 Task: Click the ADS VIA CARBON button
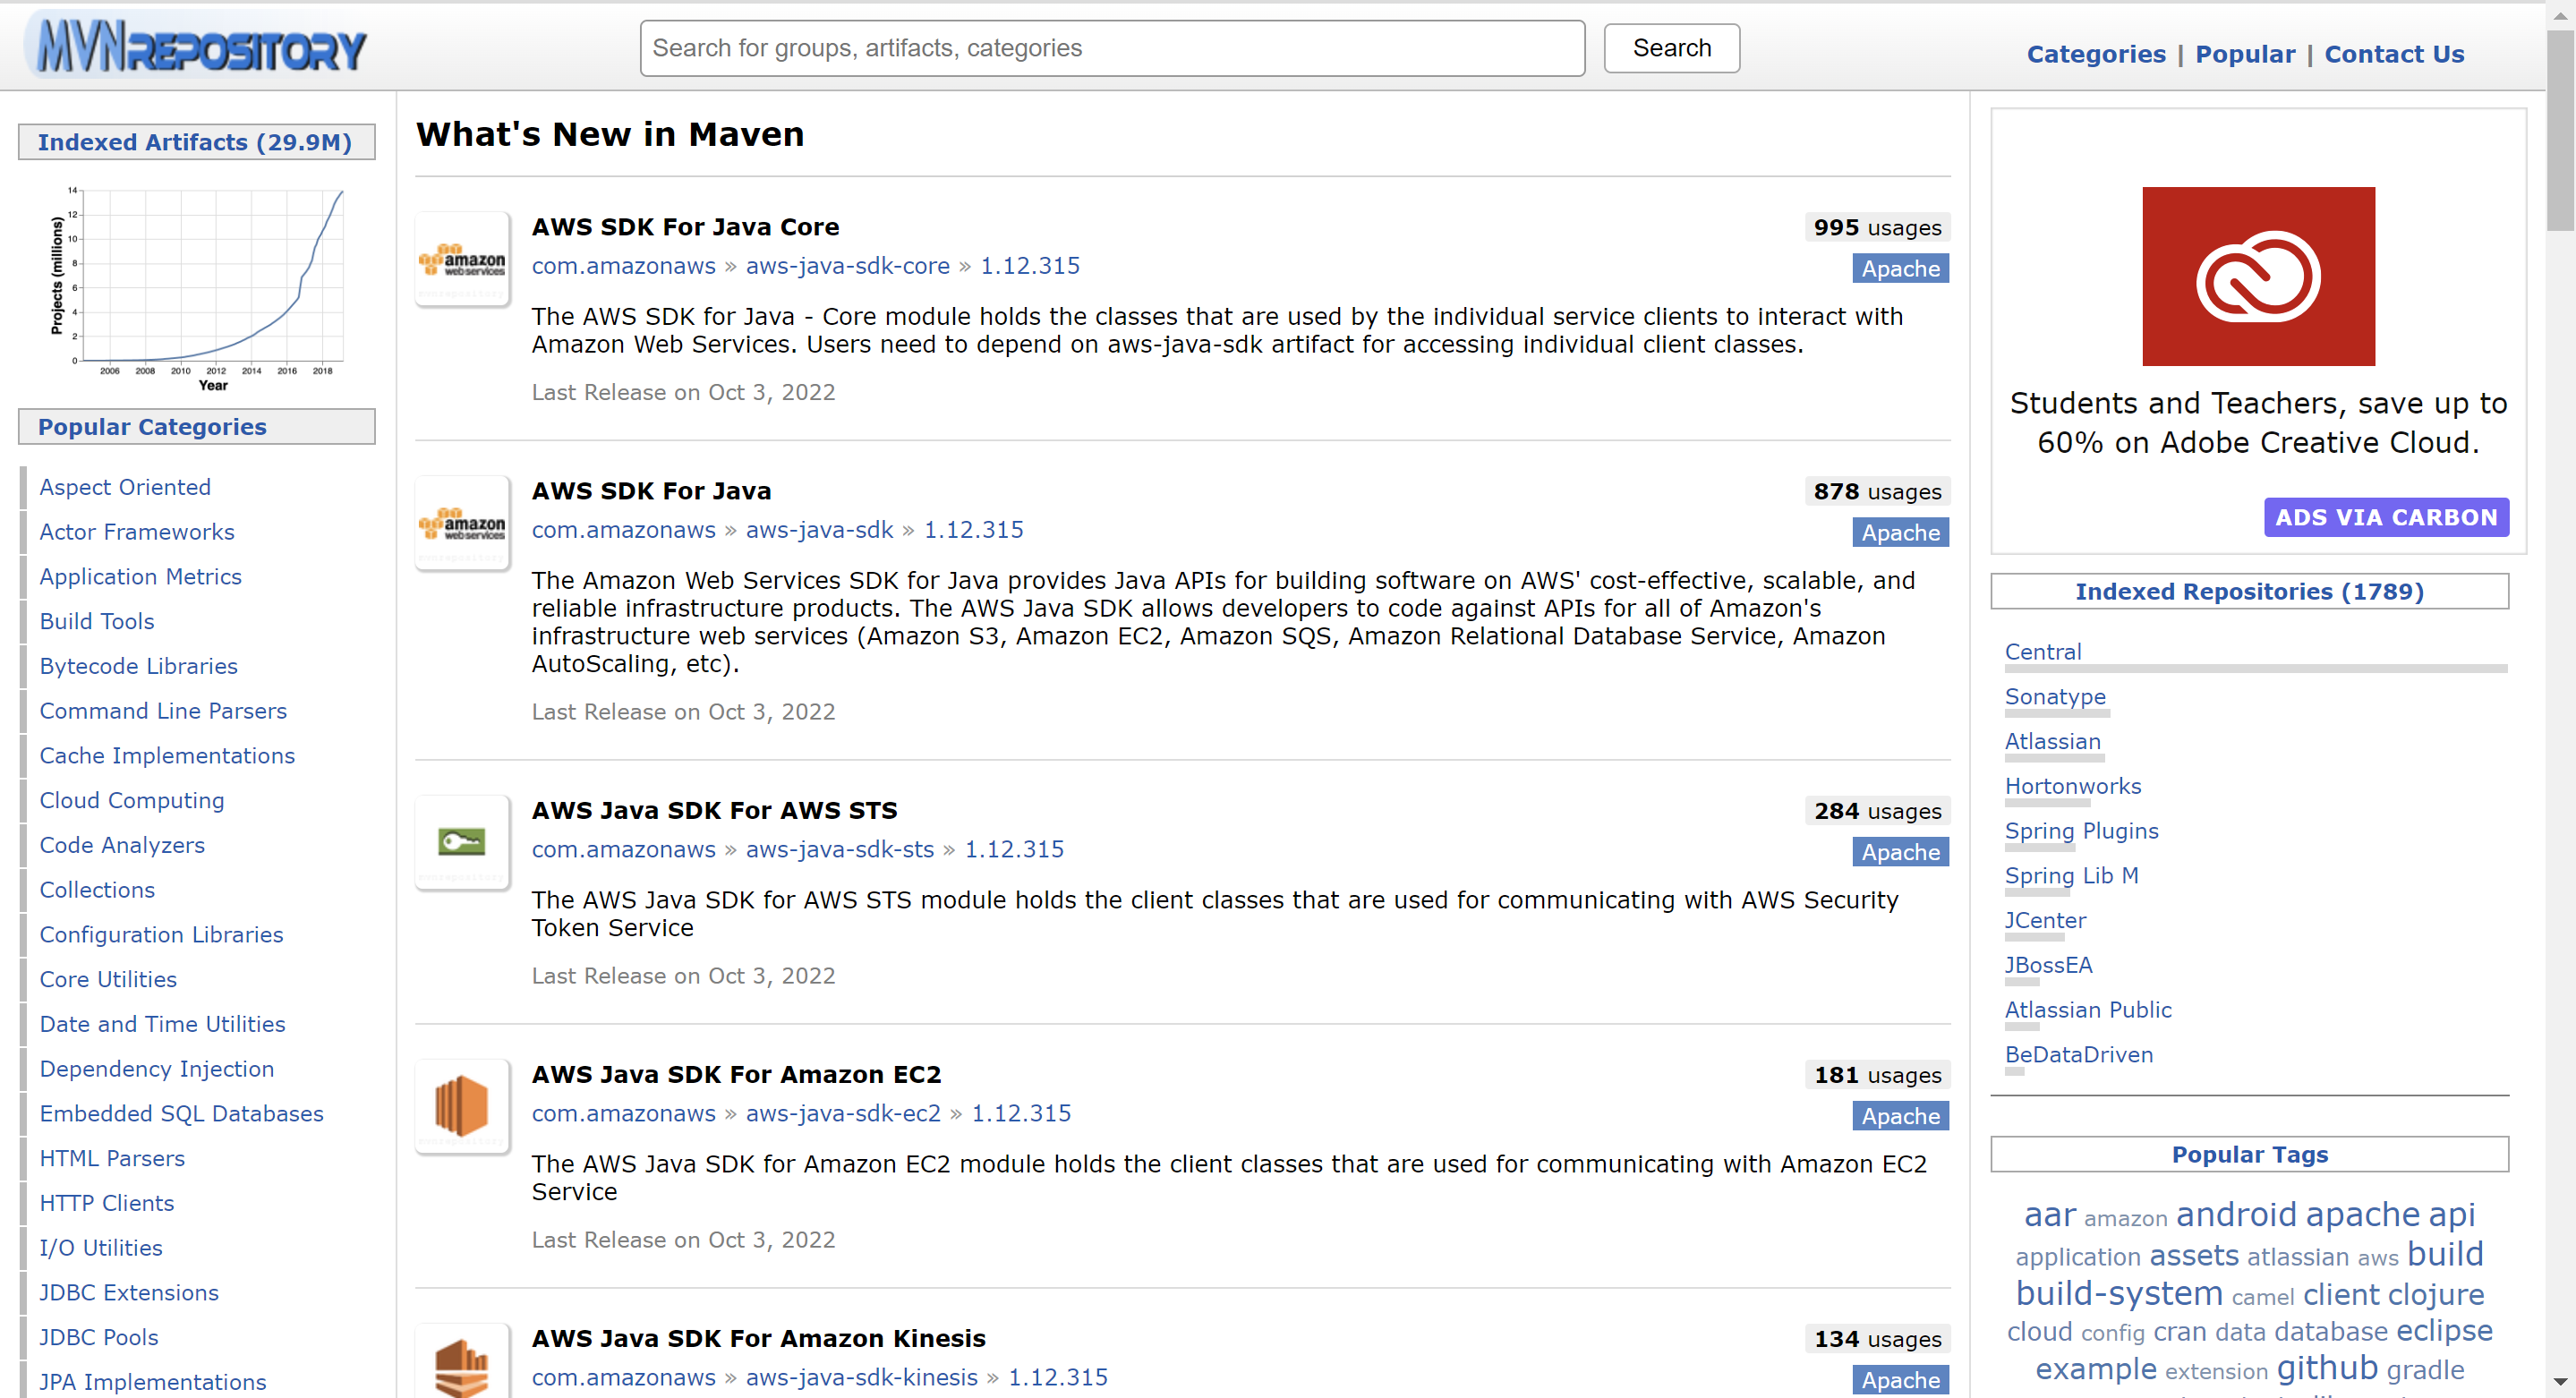tap(2385, 517)
